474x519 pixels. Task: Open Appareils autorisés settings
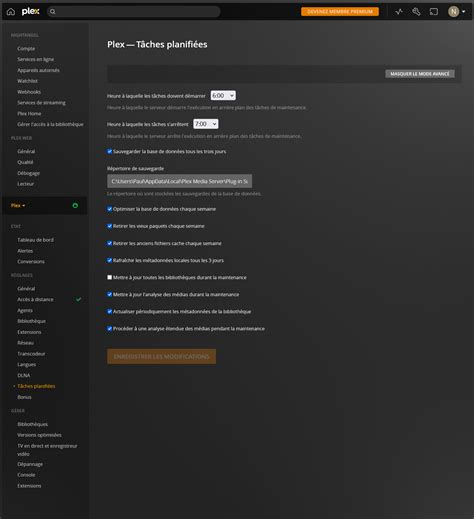(38, 70)
